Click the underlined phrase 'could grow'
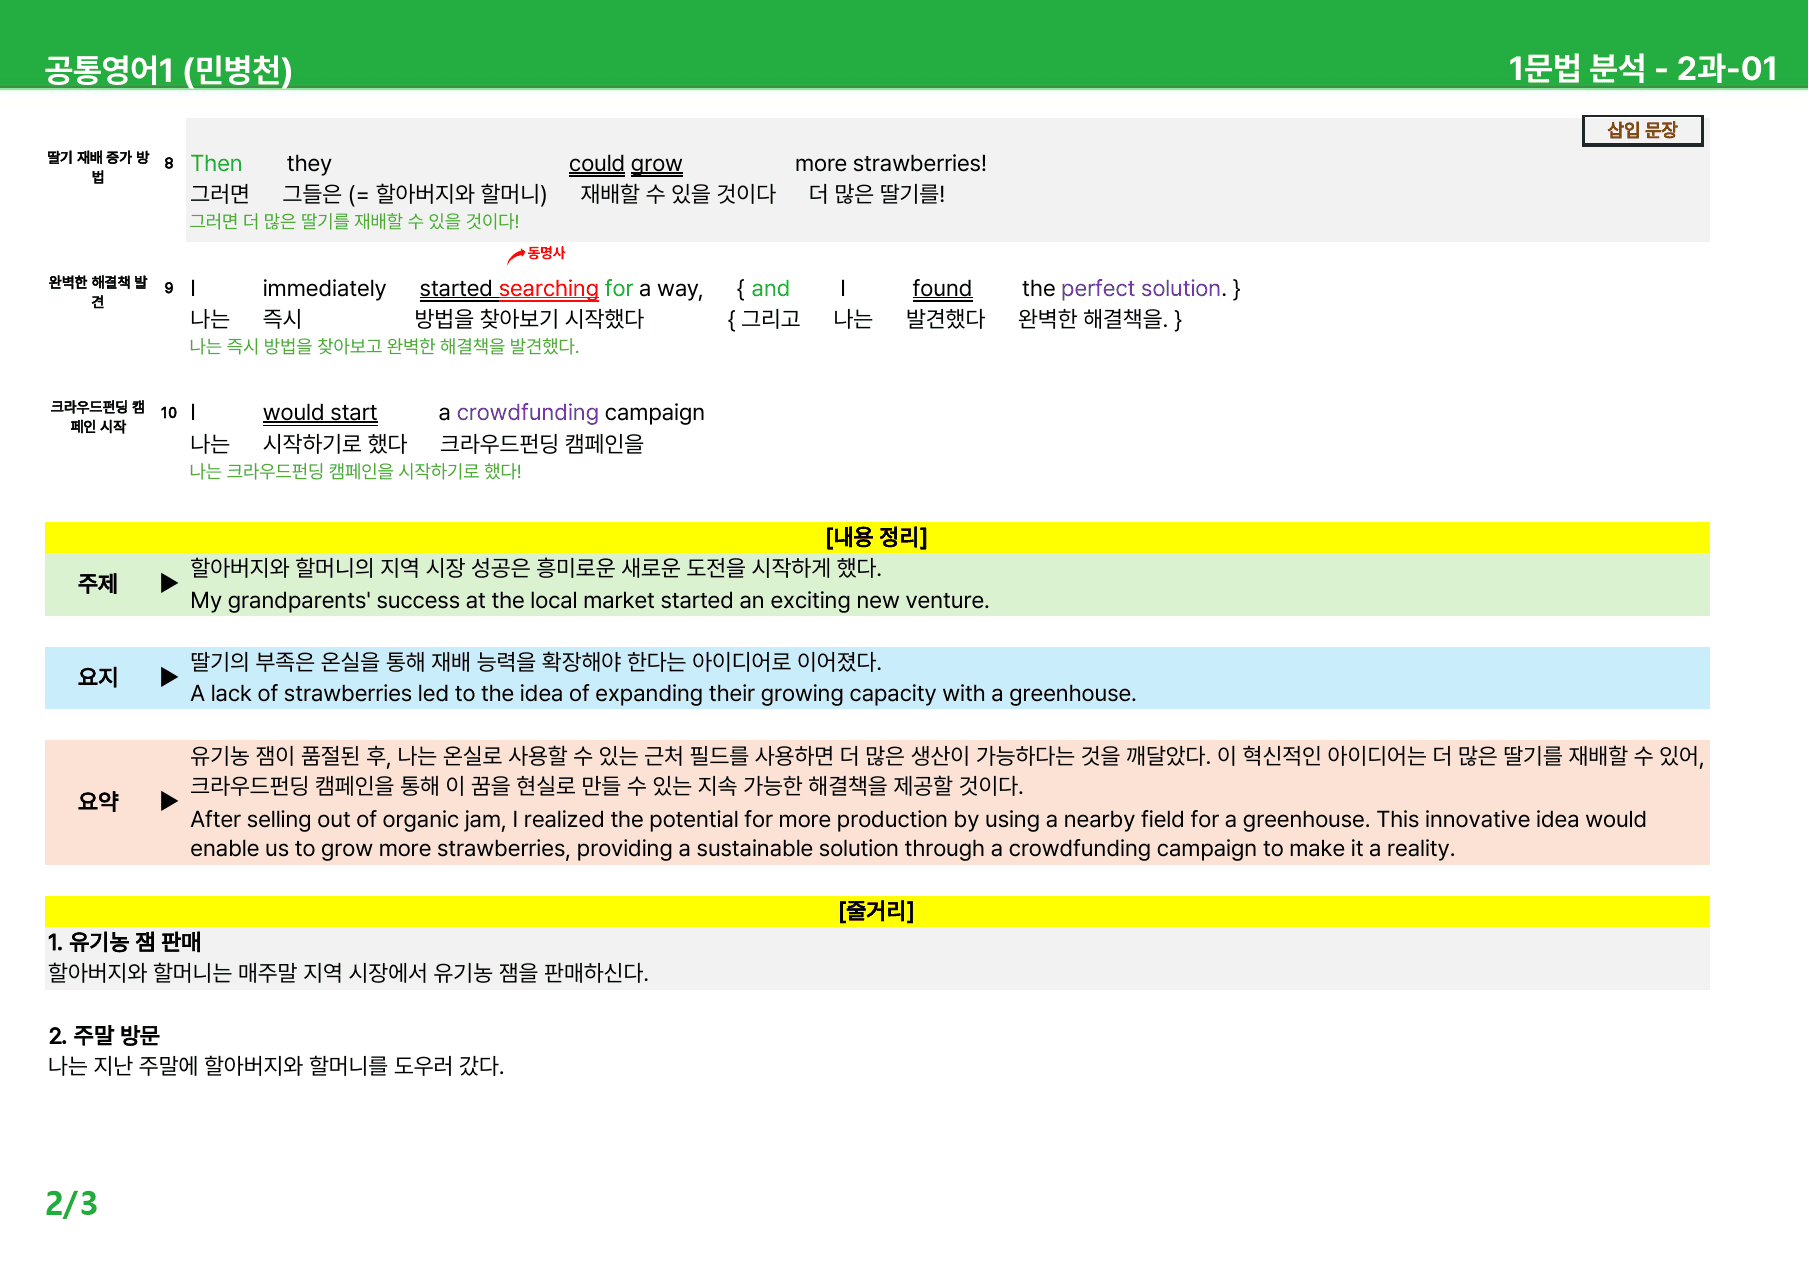The height and width of the screenshot is (1278, 1809). (x=625, y=164)
